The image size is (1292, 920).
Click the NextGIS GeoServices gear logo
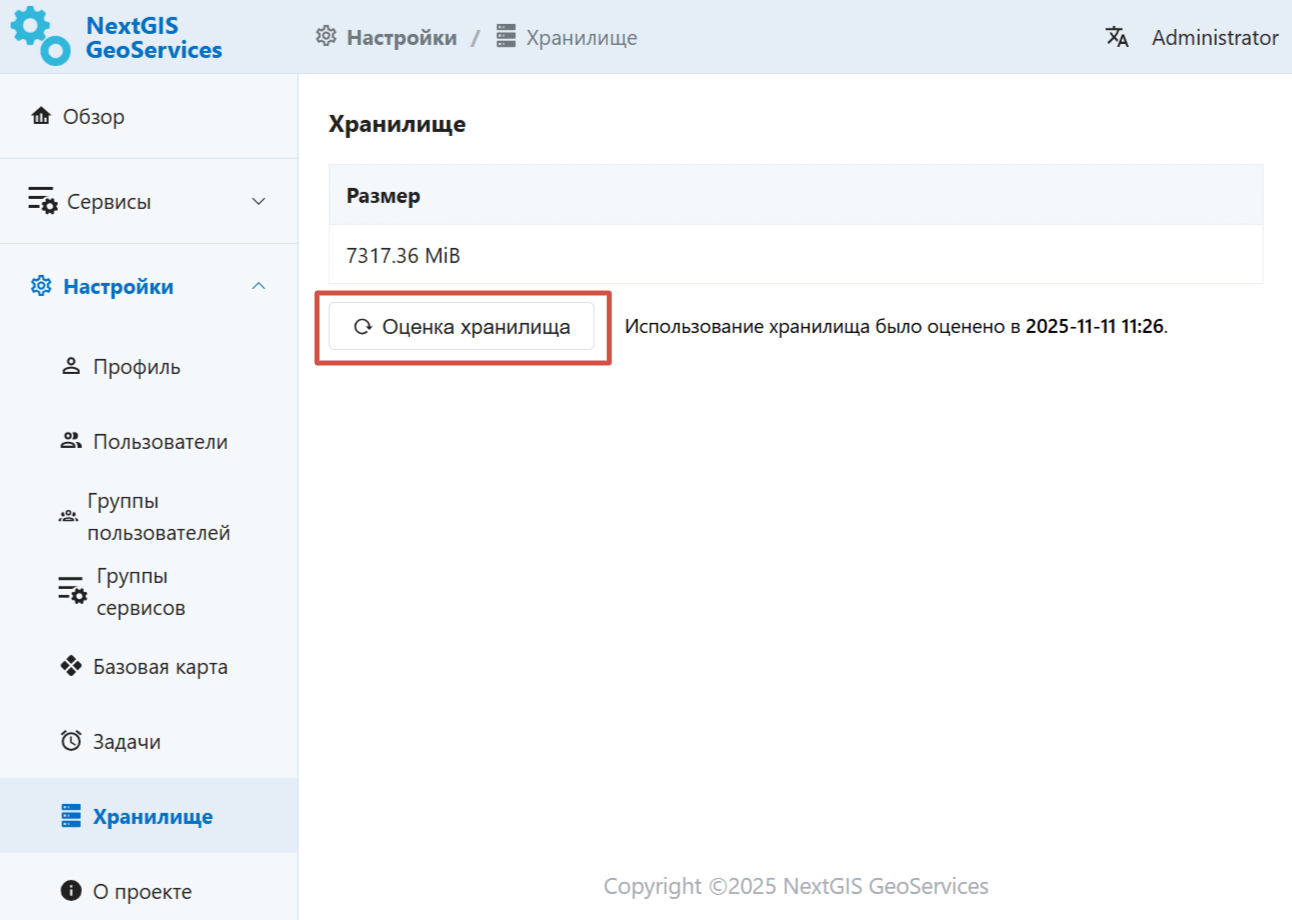click(40, 36)
